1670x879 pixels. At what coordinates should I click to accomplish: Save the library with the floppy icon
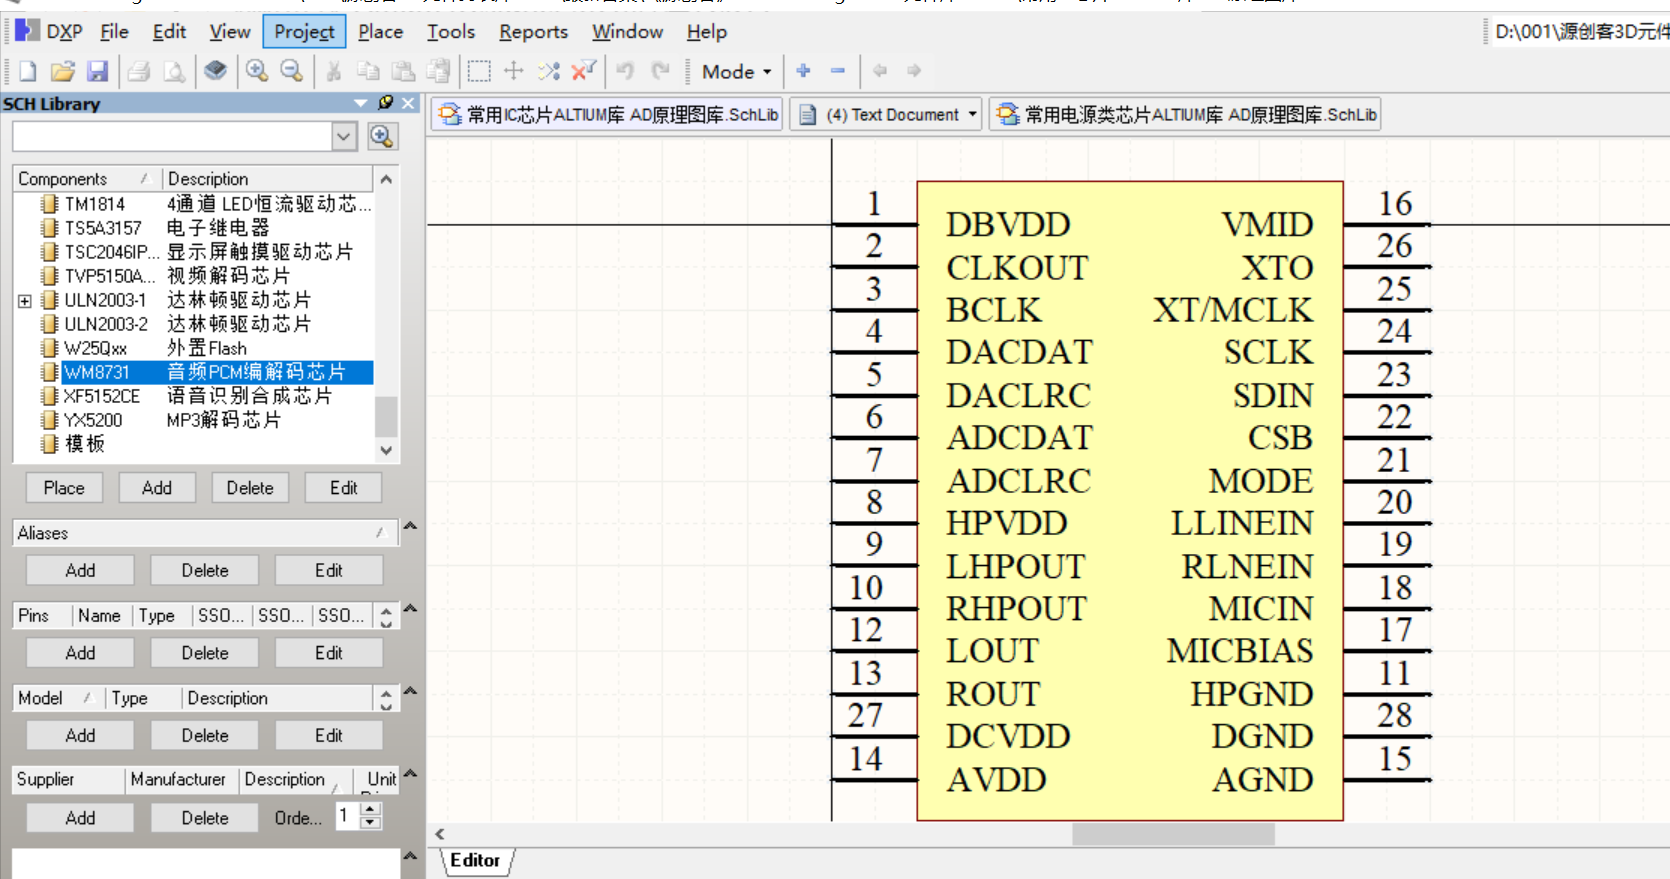point(97,71)
